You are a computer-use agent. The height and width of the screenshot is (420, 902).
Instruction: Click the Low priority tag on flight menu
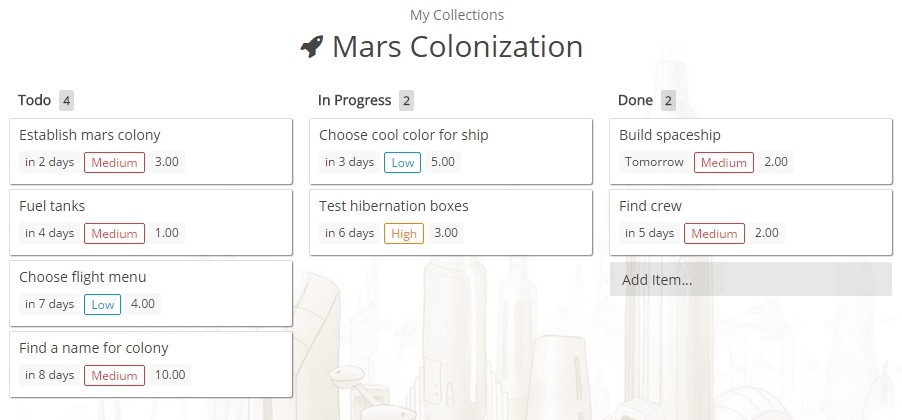(x=101, y=304)
